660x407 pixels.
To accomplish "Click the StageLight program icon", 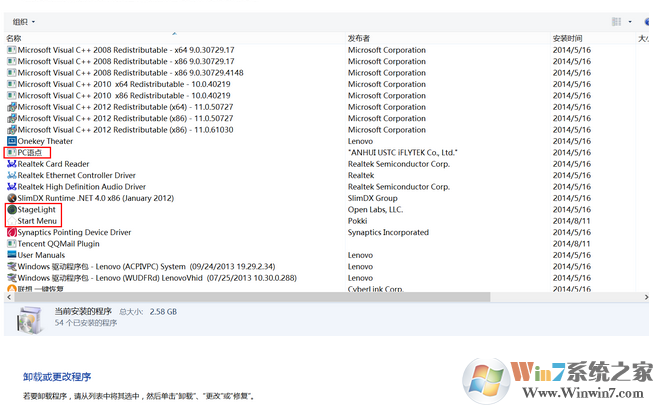I will pos(12,209).
